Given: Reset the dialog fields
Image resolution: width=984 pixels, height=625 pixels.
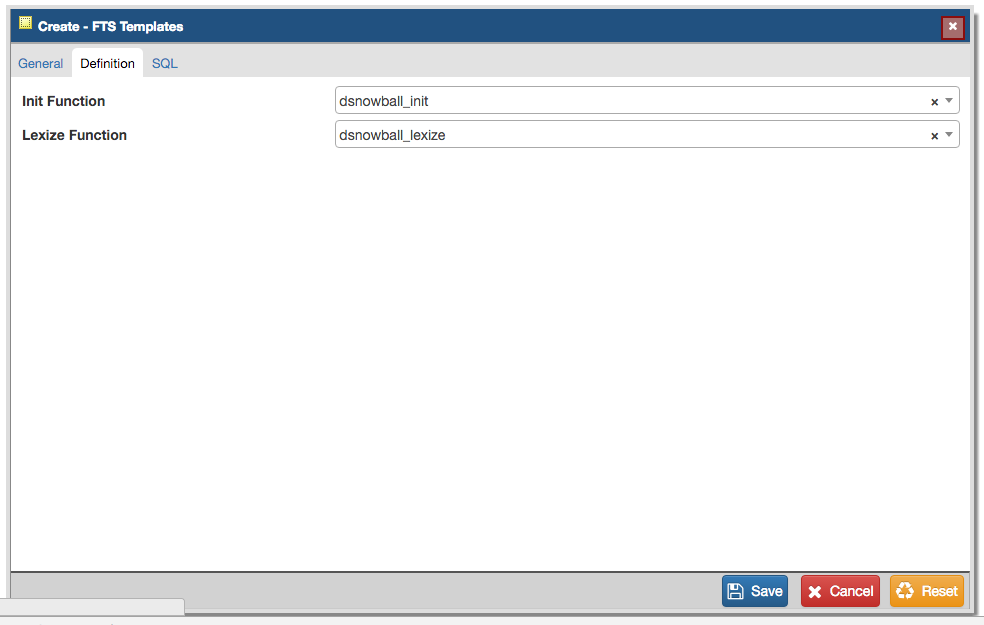Looking at the screenshot, I should click(x=927, y=591).
